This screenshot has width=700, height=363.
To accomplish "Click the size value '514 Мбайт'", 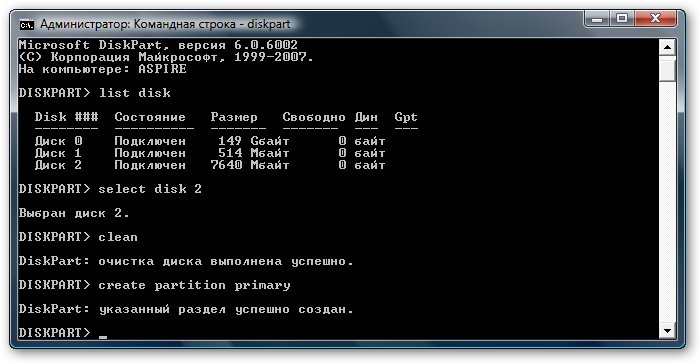I will [x=254, y=153].
